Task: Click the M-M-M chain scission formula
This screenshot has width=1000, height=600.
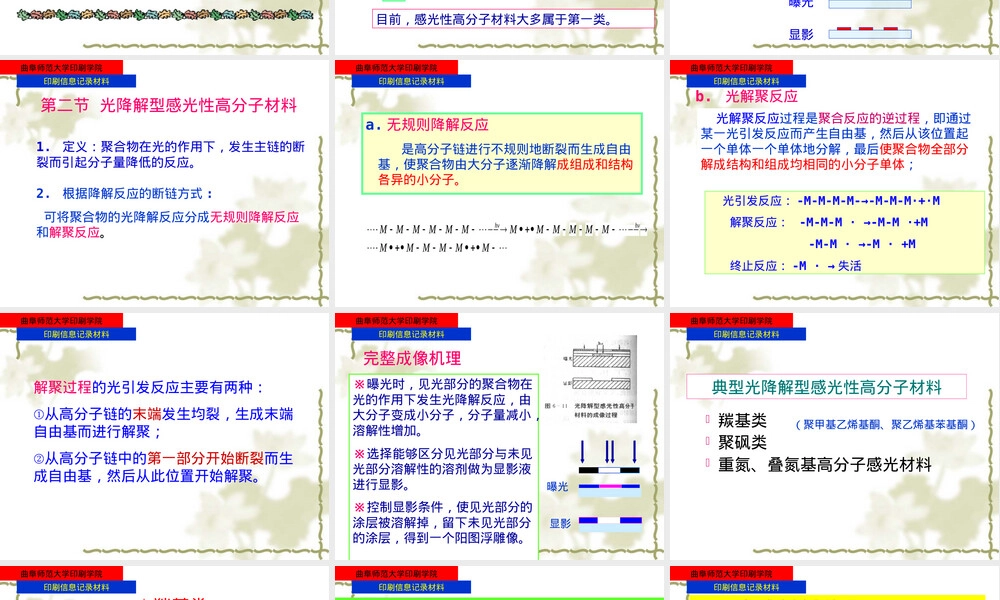Action: click(x=507, y=237)
